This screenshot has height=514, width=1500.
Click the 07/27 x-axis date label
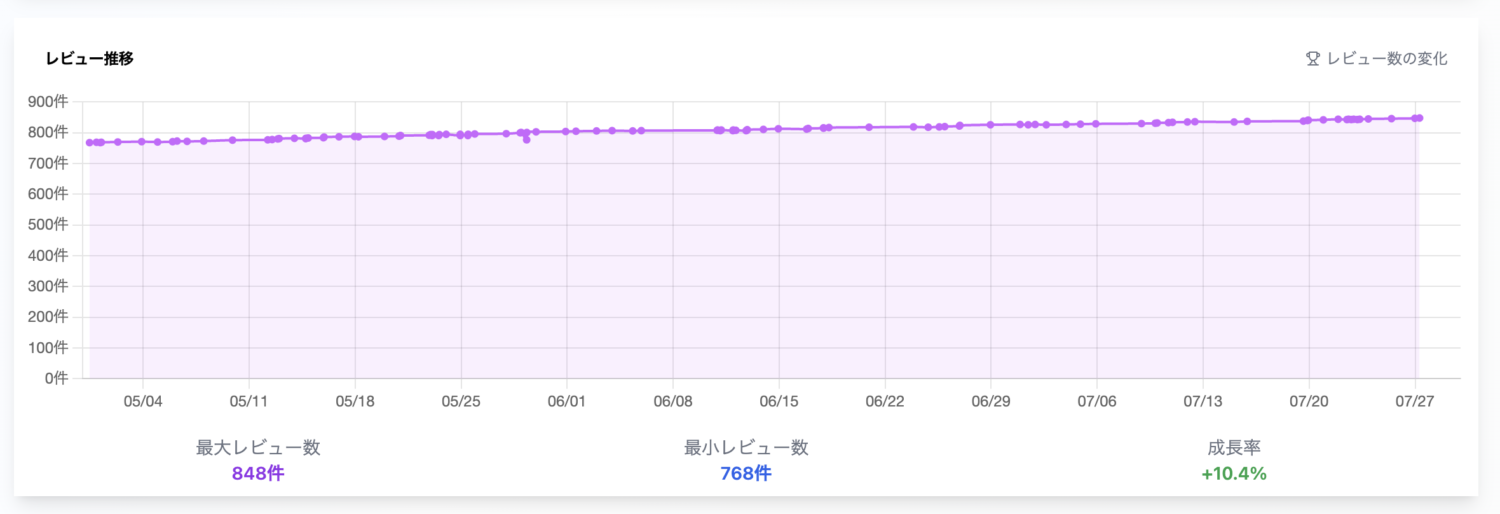point(1414,402)
